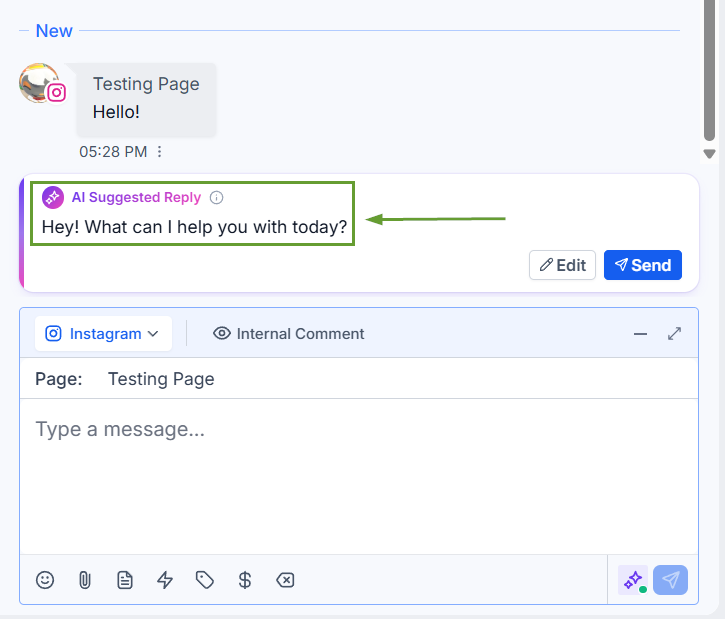
Task: Click the AI Suggested Reply heading
Action: (x=136, y=197)
